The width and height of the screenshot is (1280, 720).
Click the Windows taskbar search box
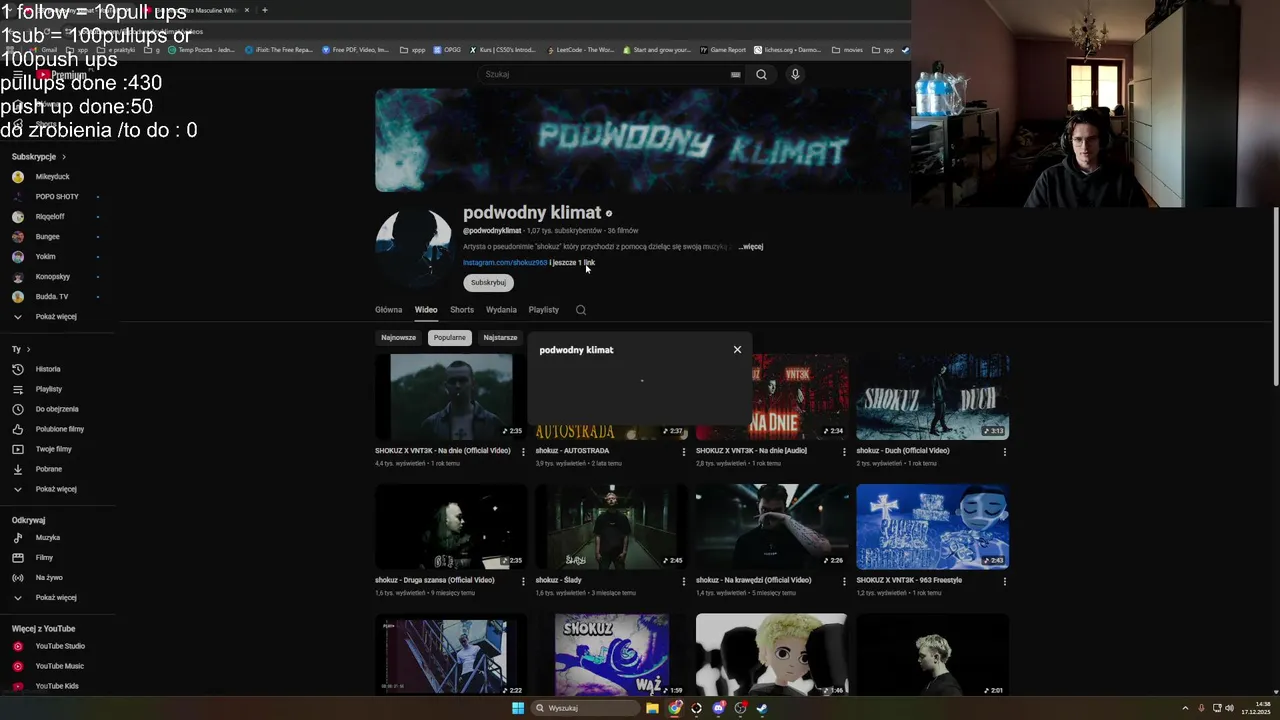[x=585, y=708]
